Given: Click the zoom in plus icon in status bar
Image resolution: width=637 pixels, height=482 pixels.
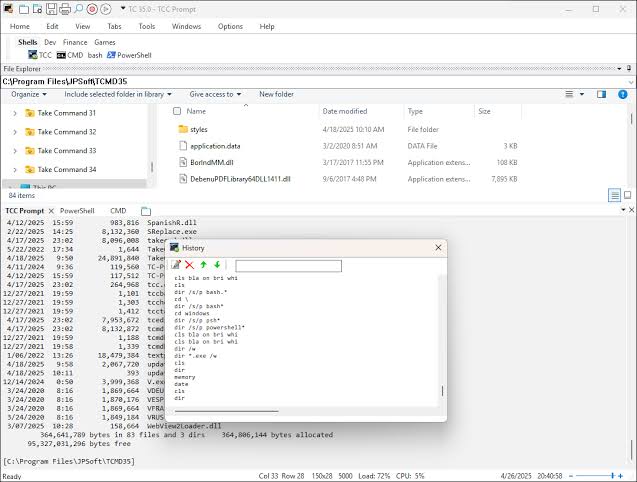Looking at the screenshot, I should [620, 476].
